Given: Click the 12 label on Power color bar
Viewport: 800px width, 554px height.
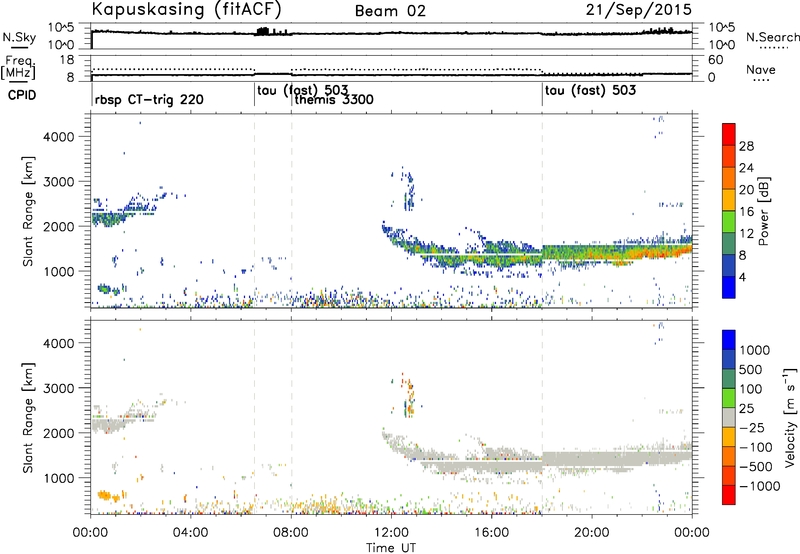Looking at the screenshot, I should (746, 234).
